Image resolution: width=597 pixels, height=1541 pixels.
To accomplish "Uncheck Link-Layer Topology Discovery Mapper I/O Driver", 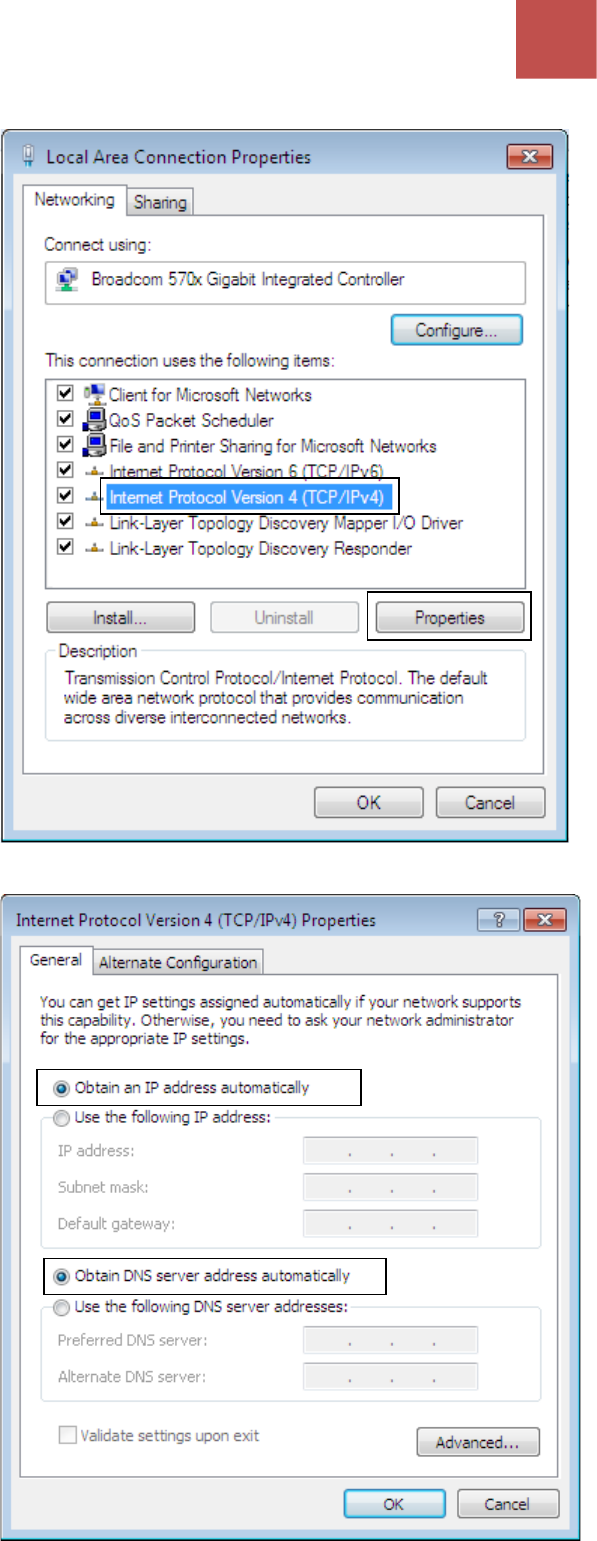I will pos(66,522).
